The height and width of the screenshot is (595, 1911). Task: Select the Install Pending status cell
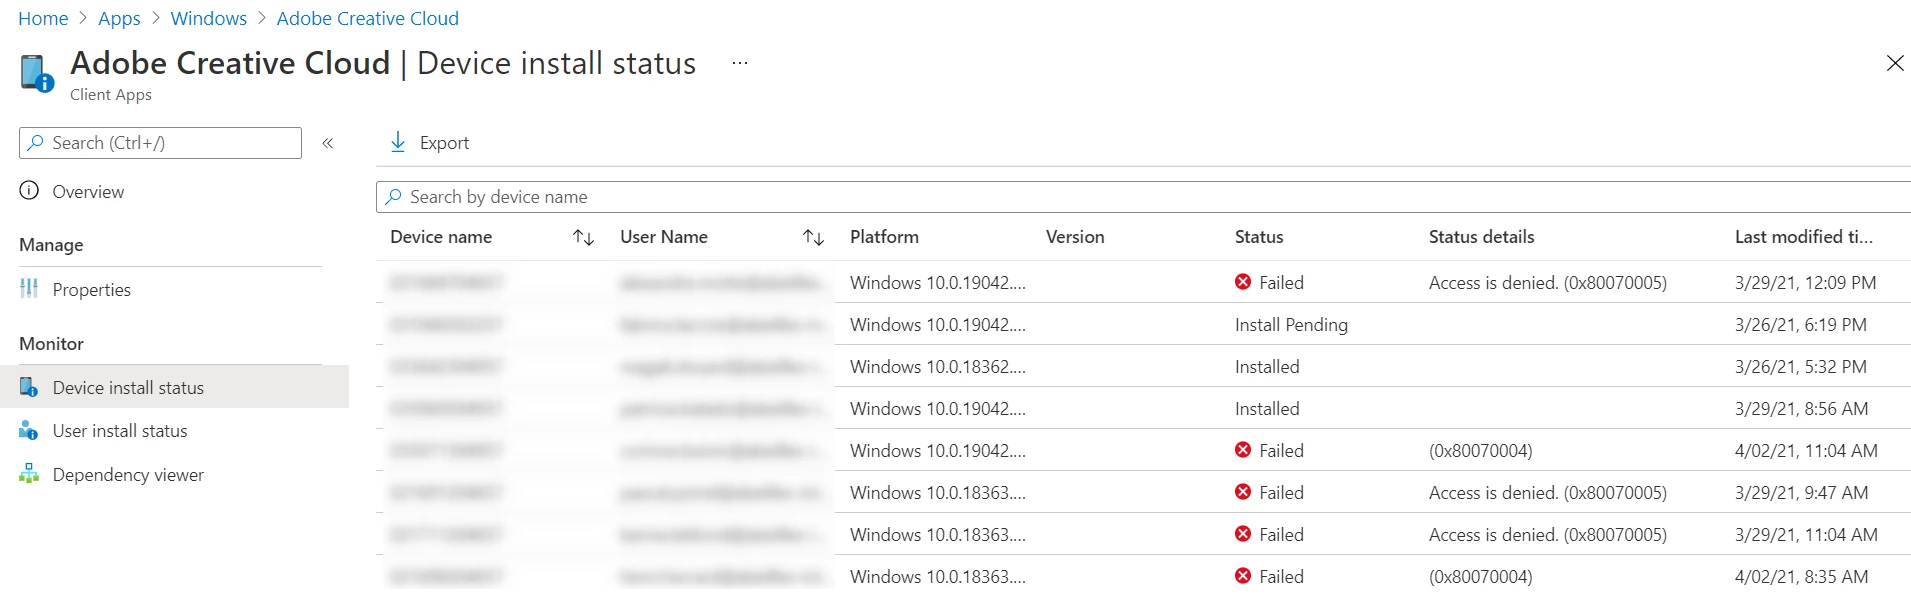(x=1291, y=325)
